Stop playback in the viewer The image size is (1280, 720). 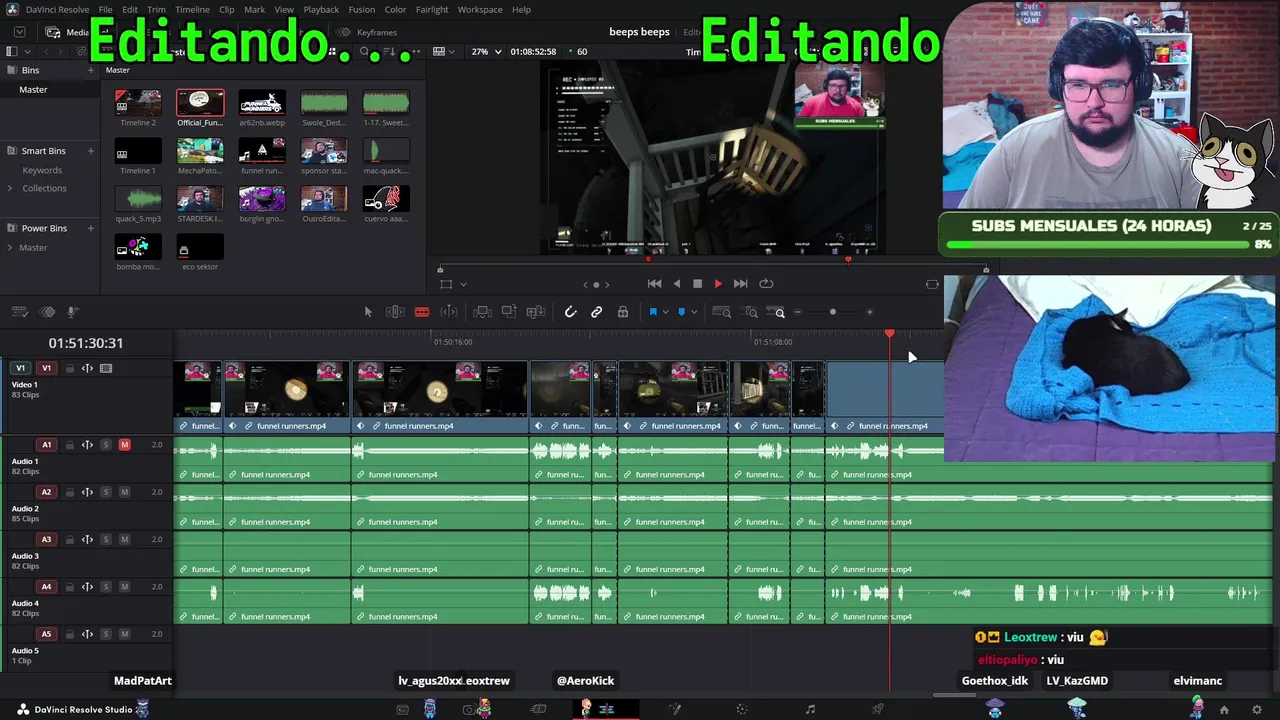point(698,284)
